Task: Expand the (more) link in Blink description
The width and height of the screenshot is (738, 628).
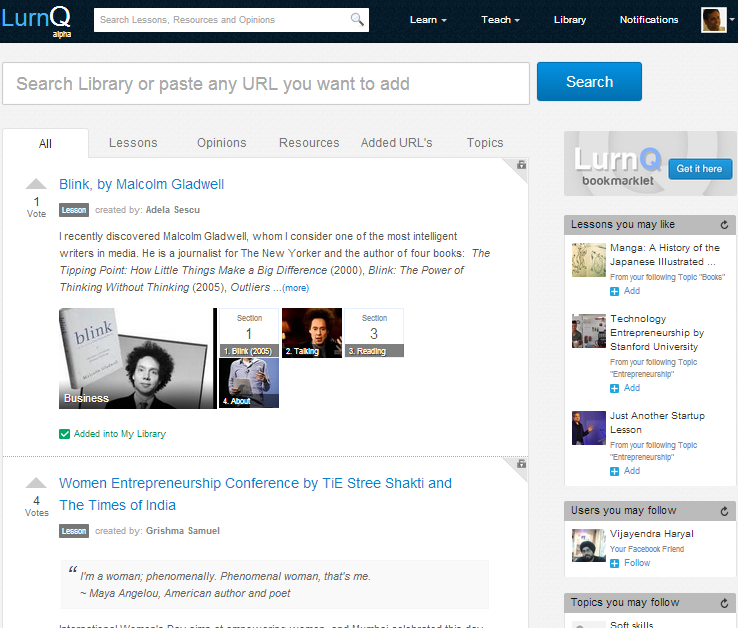Action: point(296,288)
